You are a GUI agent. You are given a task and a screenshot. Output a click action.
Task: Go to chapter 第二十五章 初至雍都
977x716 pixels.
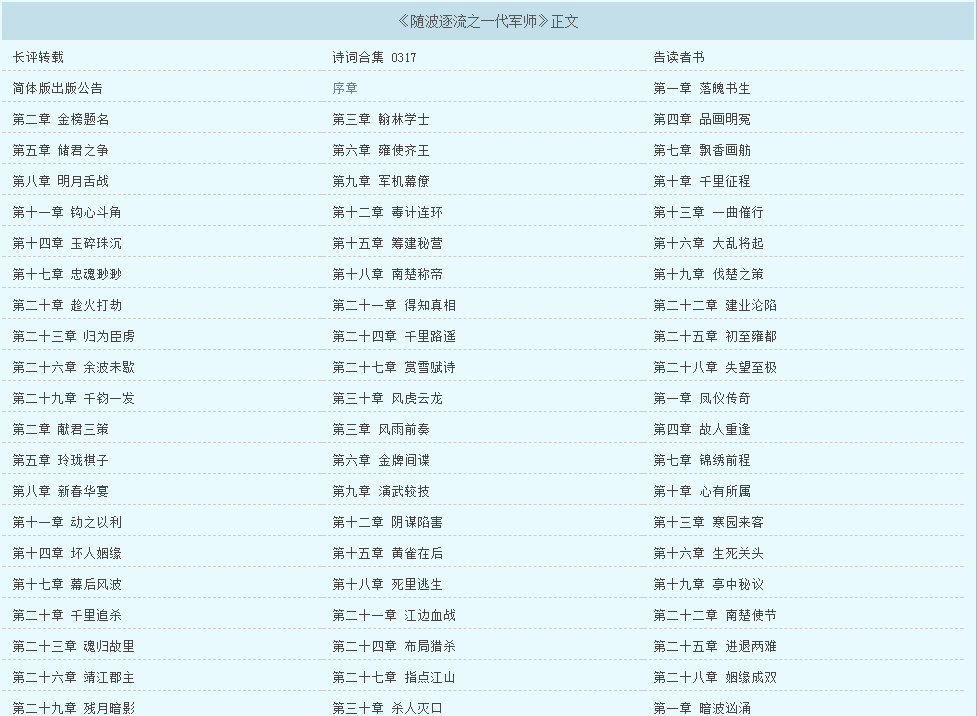point(714,336)
